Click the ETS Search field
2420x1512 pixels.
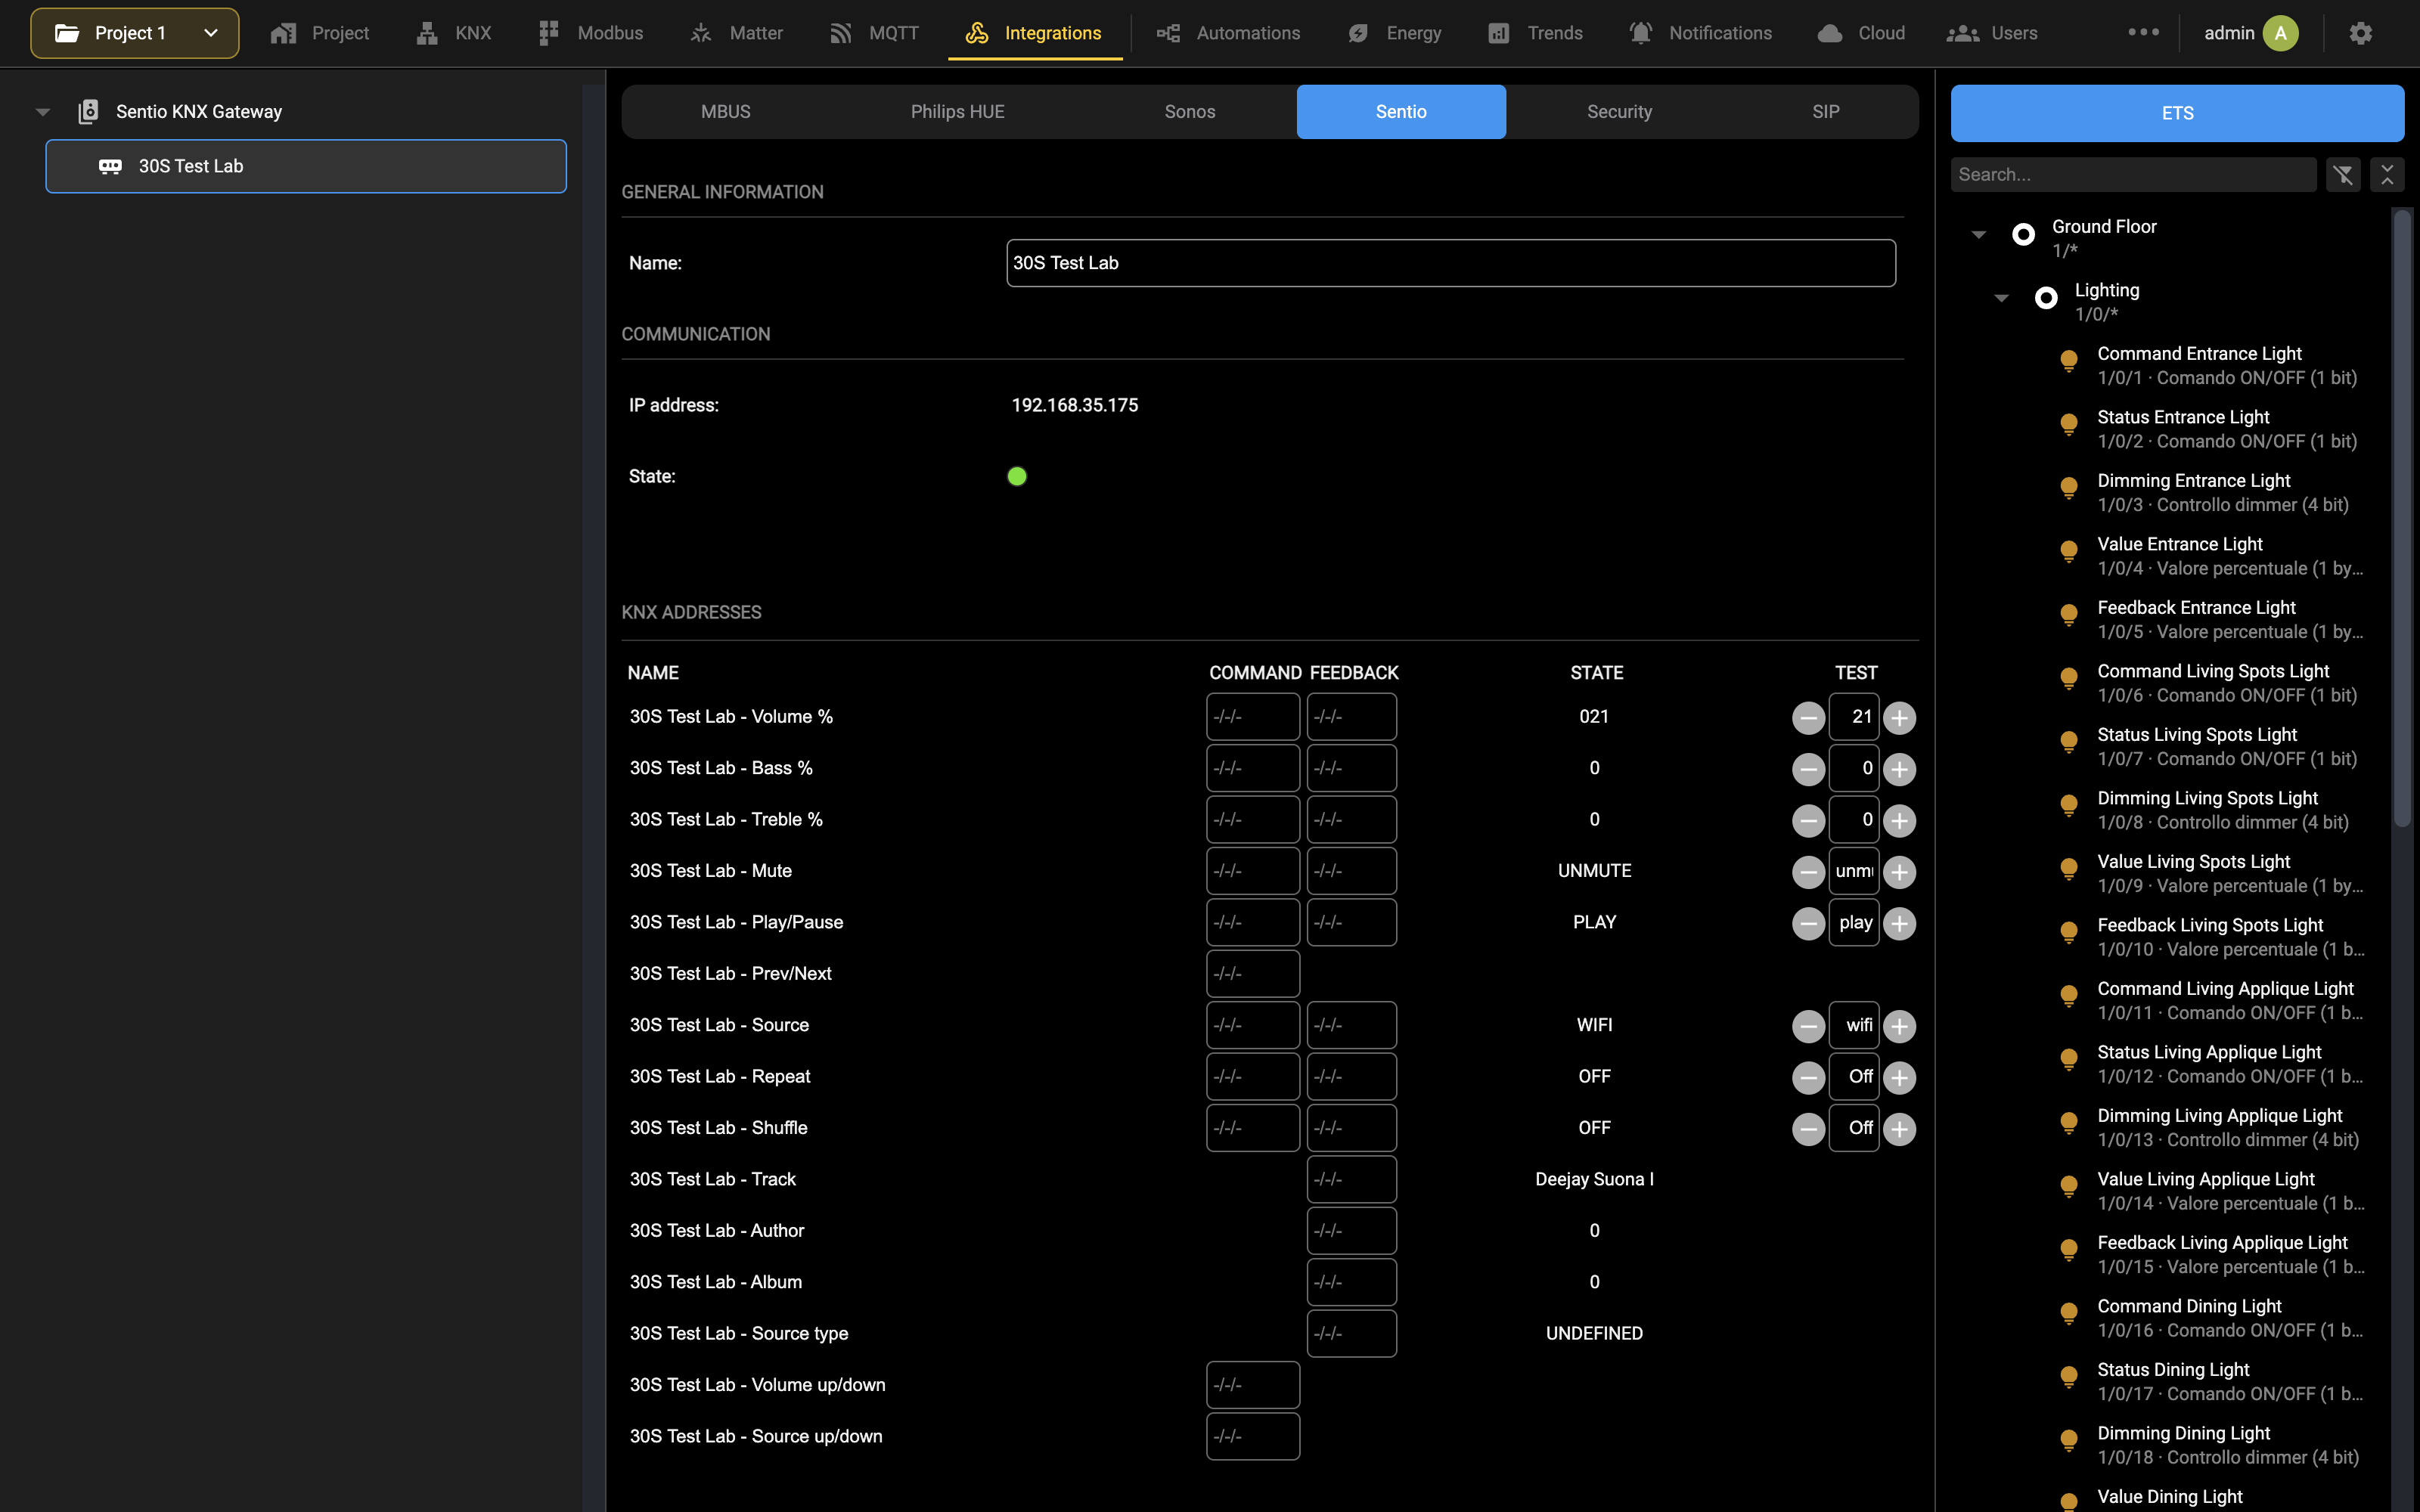2133,175
